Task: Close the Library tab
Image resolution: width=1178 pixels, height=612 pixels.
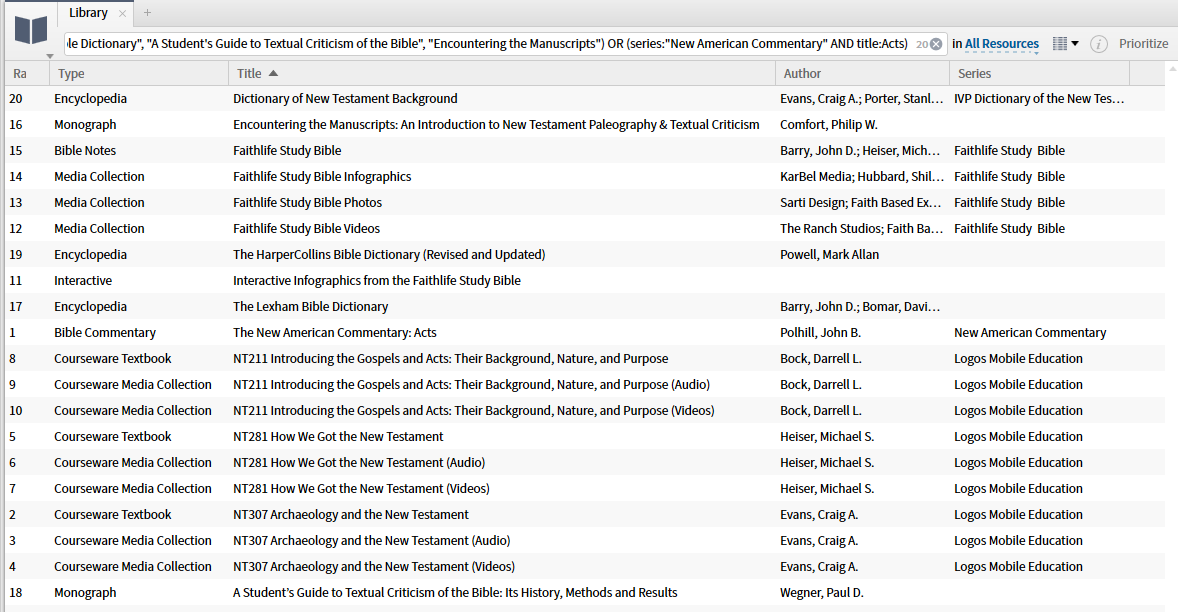Action: [122, 14]
